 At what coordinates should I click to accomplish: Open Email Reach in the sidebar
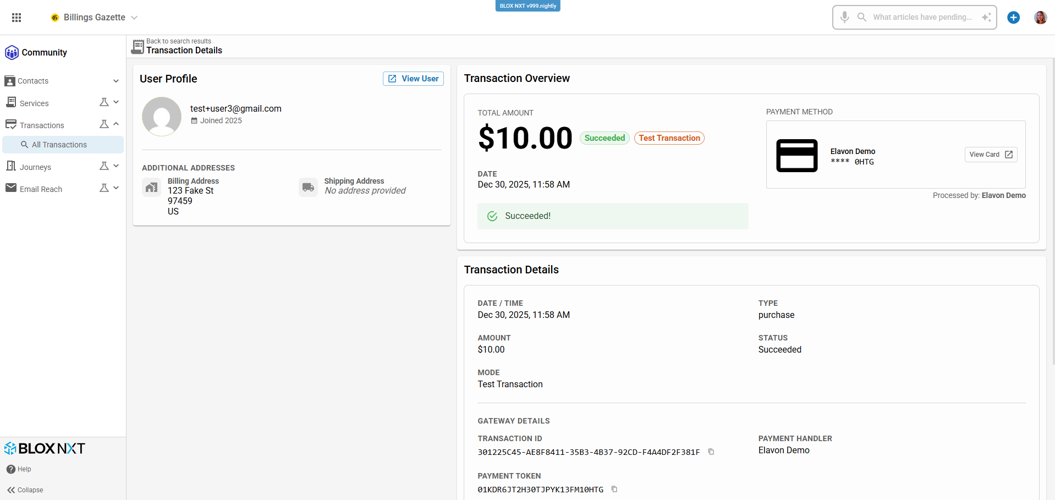click(x=41, y=189)
